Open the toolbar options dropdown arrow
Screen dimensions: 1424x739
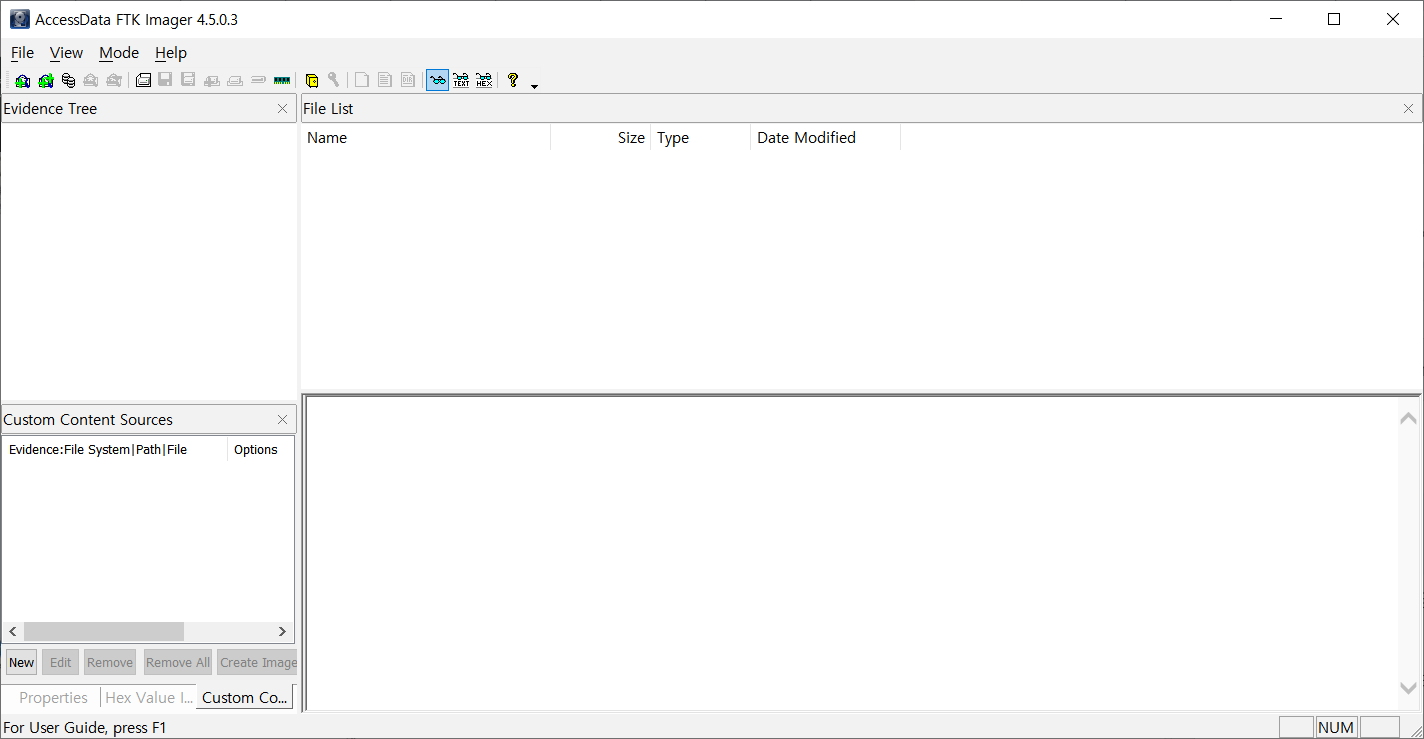tap(534, 86)
